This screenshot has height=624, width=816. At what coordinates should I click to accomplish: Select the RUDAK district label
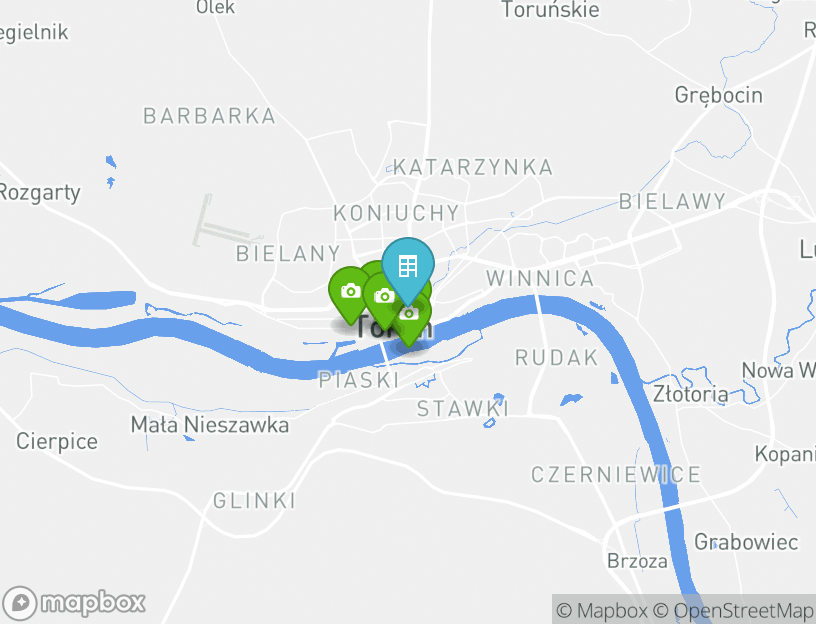pos(557,358)
